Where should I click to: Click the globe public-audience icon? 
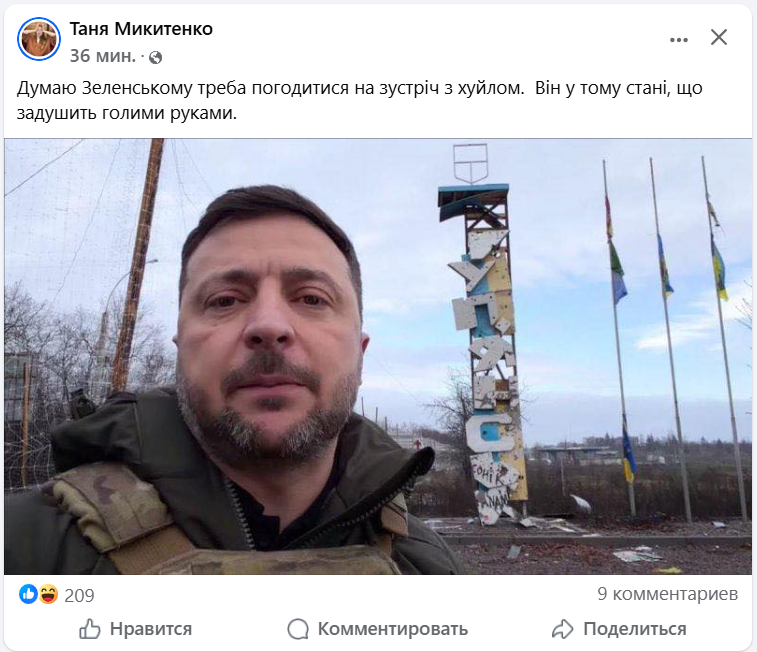pyautogui.click(x=155, y=57)
